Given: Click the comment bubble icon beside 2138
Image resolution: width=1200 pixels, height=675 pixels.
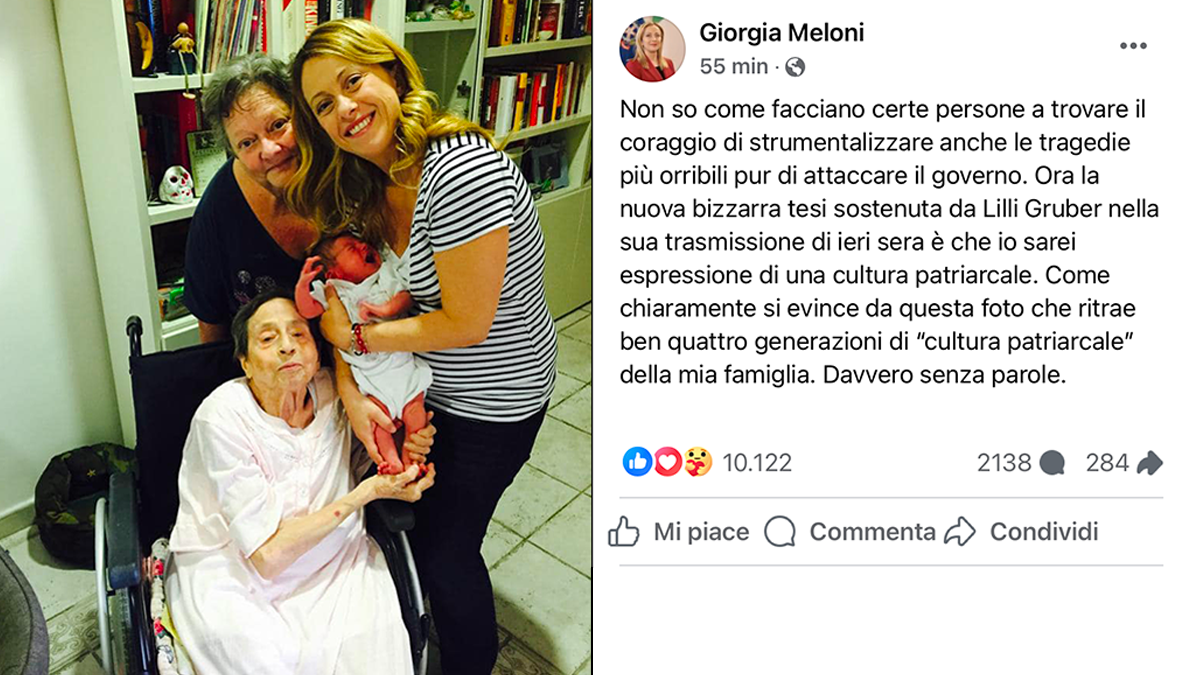Looking at the screenshot, I should [1051, 463].
